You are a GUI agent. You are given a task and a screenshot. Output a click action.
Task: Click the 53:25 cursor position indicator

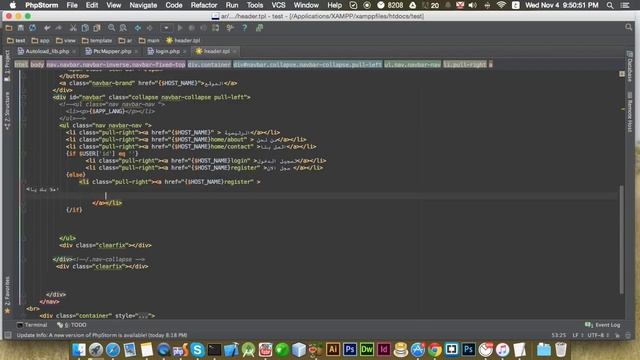(559, 335)
